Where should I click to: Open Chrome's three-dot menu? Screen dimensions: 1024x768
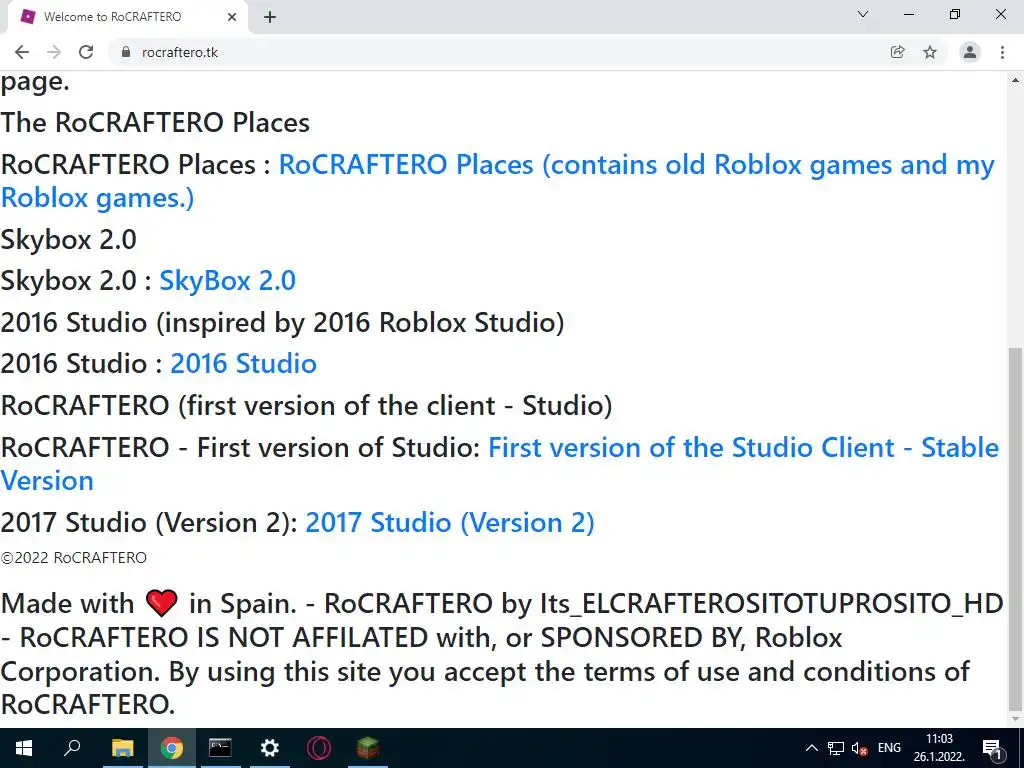coord(1002,52)
